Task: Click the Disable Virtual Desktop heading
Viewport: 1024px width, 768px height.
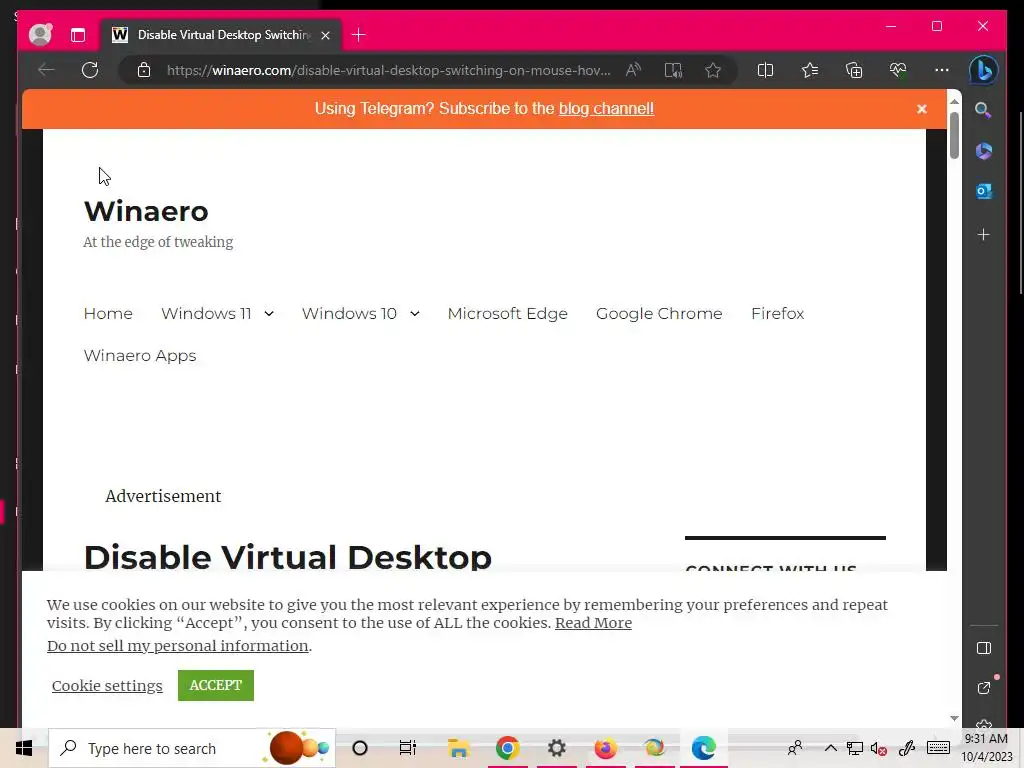Action: point(287,557)
